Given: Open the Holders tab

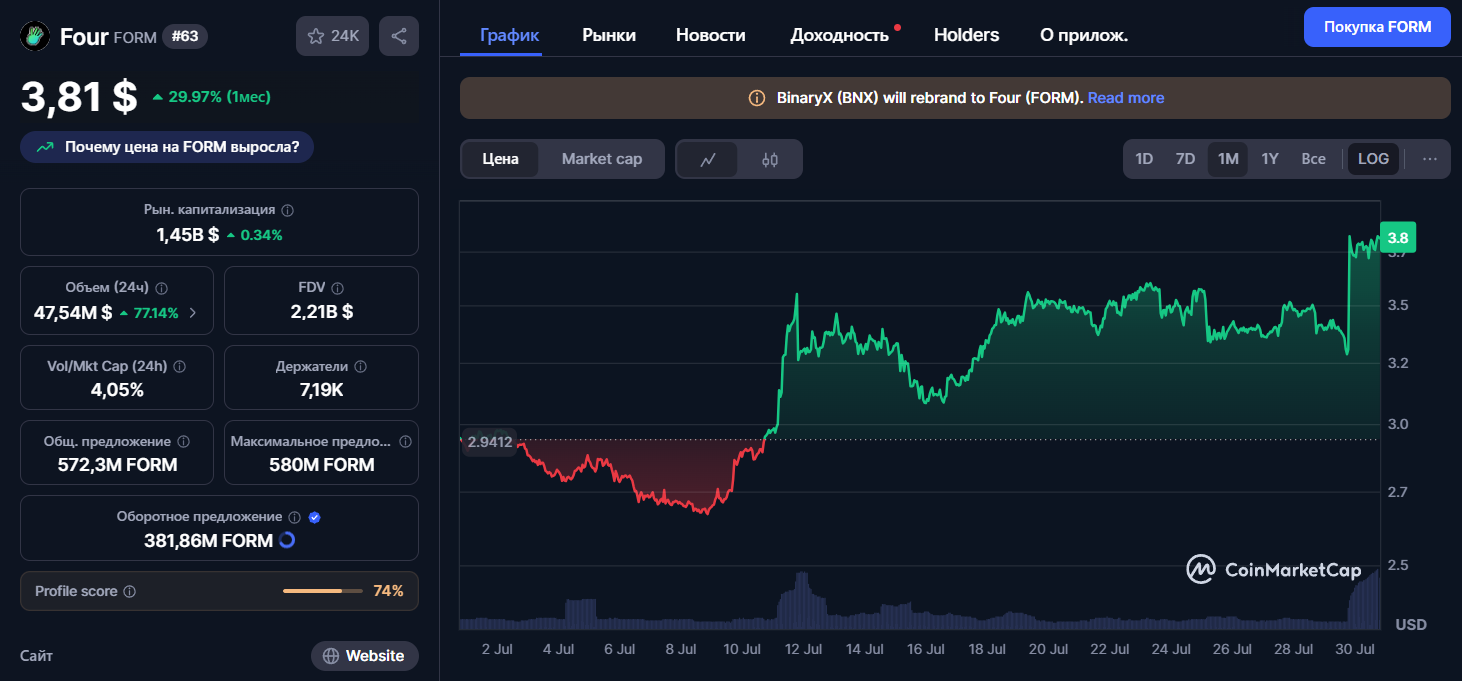Looking at the screenshot, I should 966,35.
